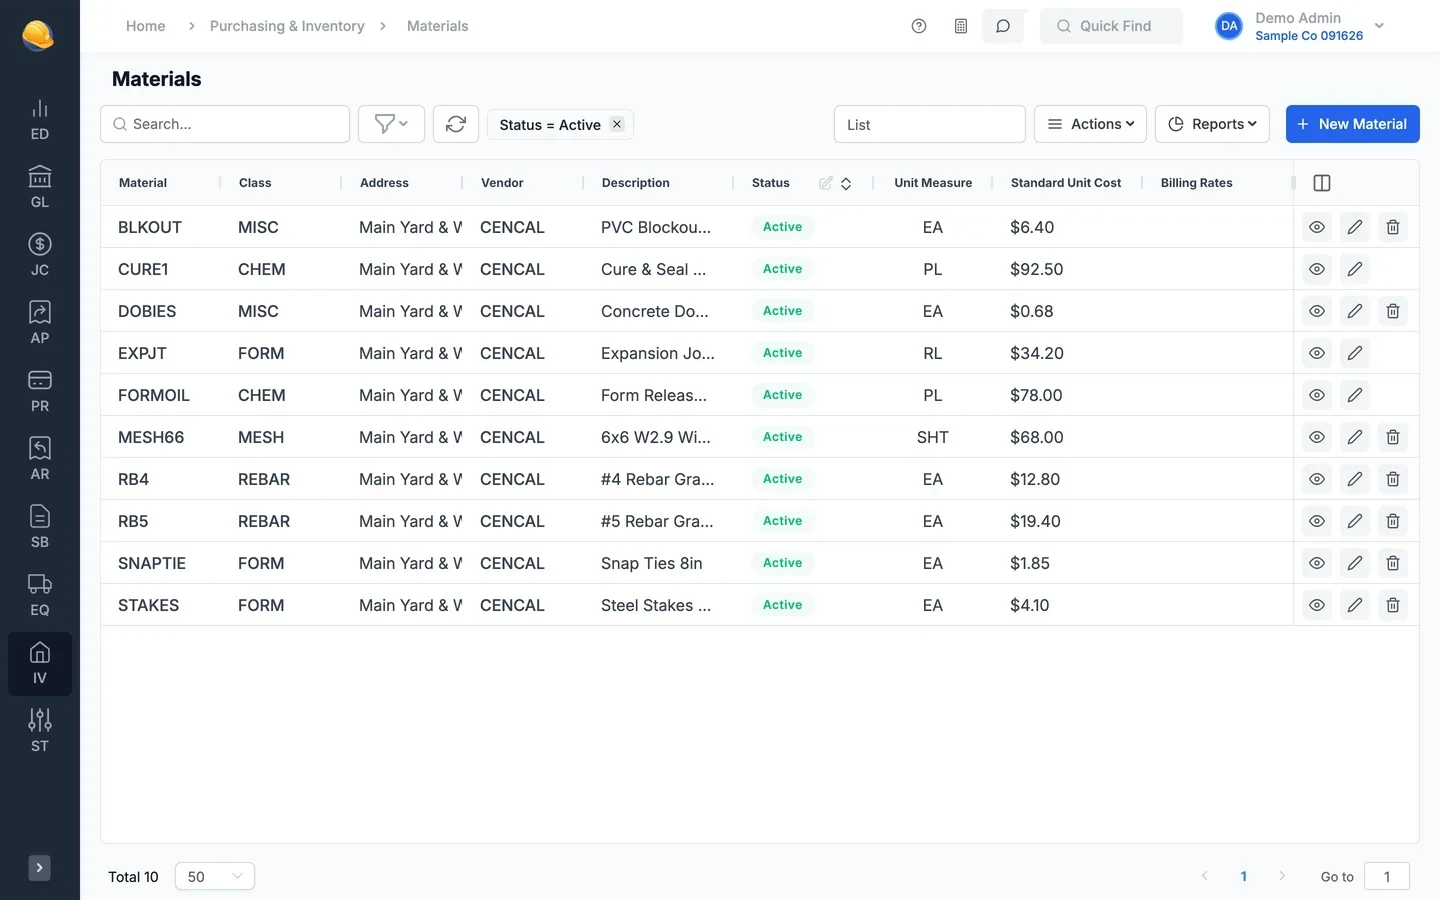View the SNAPTIE material details
Image resolution: width=1440 pixels, height=900 pixels.
point(1317,563)
